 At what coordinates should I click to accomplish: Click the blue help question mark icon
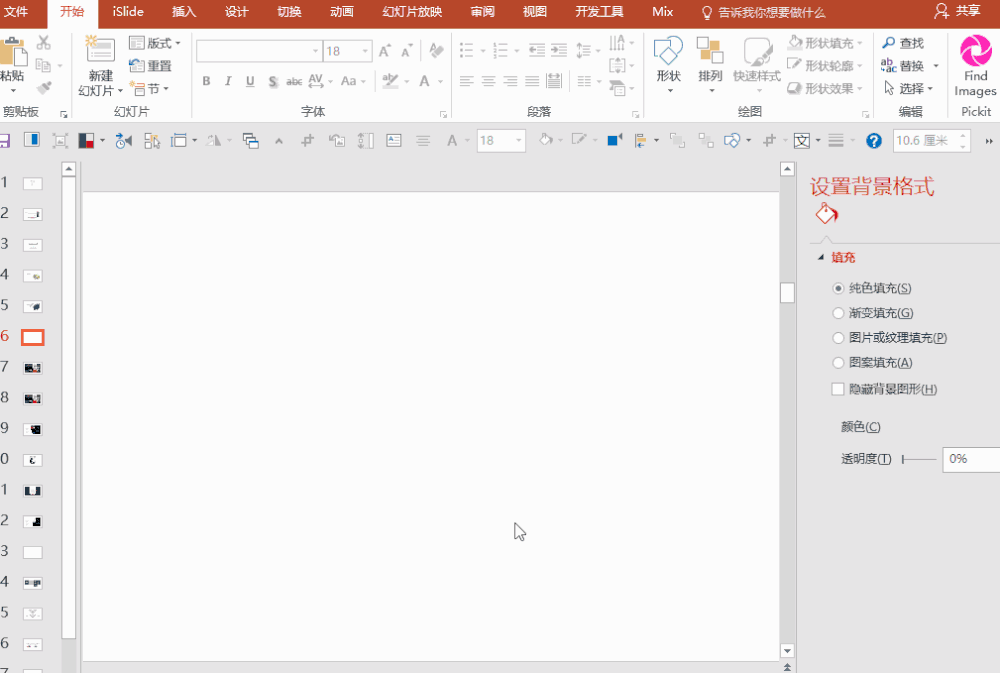point(873,141)
